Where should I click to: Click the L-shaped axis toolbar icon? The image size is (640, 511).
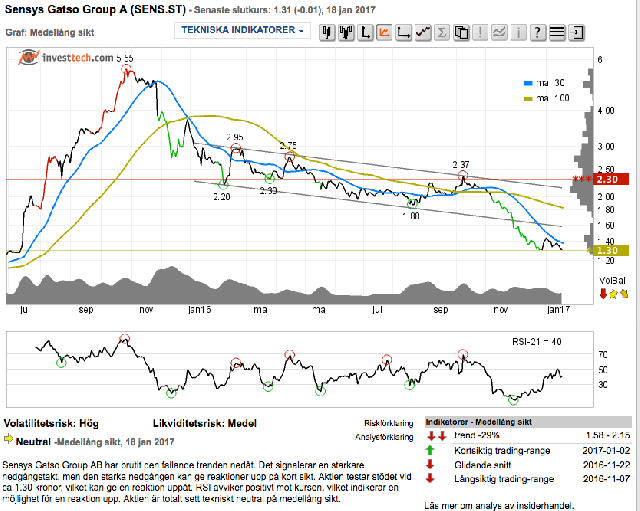pyautogui.click(x=365, y=32)
